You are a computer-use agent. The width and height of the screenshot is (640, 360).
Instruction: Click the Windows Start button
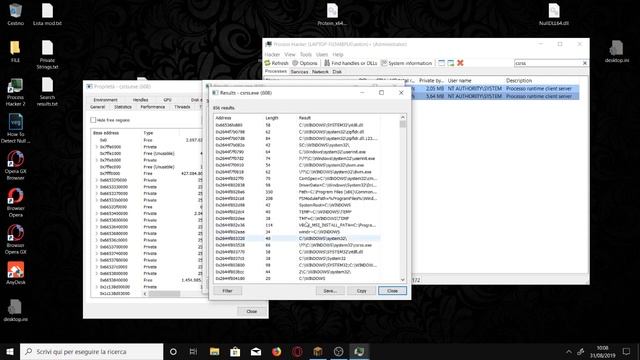pyautogui.click(x=10, y=351)
